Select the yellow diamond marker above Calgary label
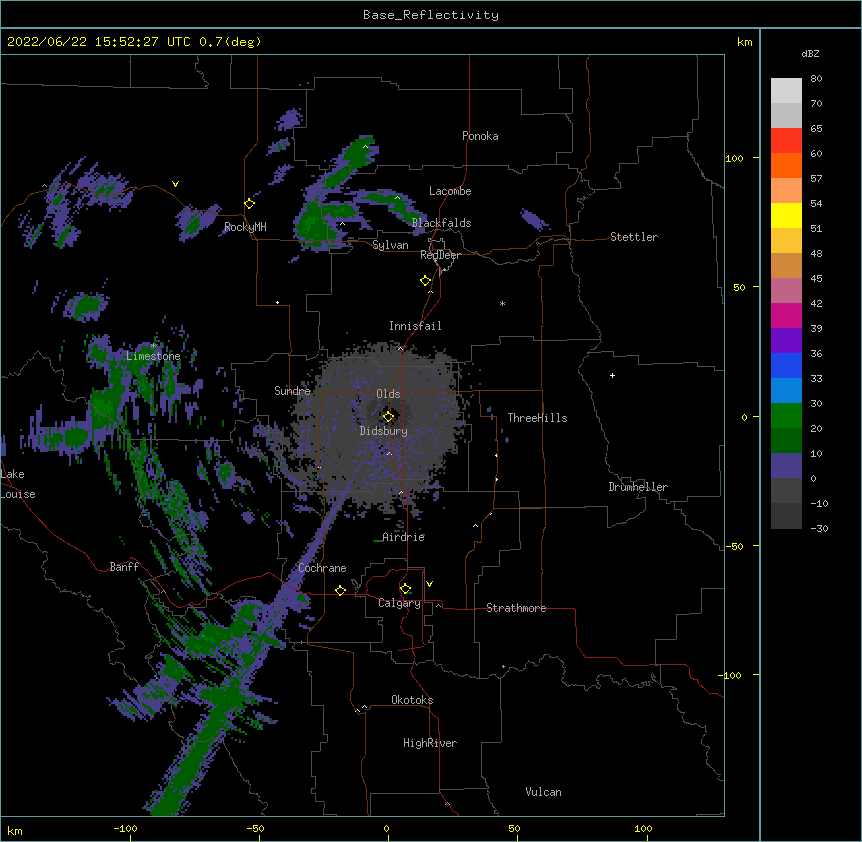This screenshot has width=862, height=842. point(406,589)
